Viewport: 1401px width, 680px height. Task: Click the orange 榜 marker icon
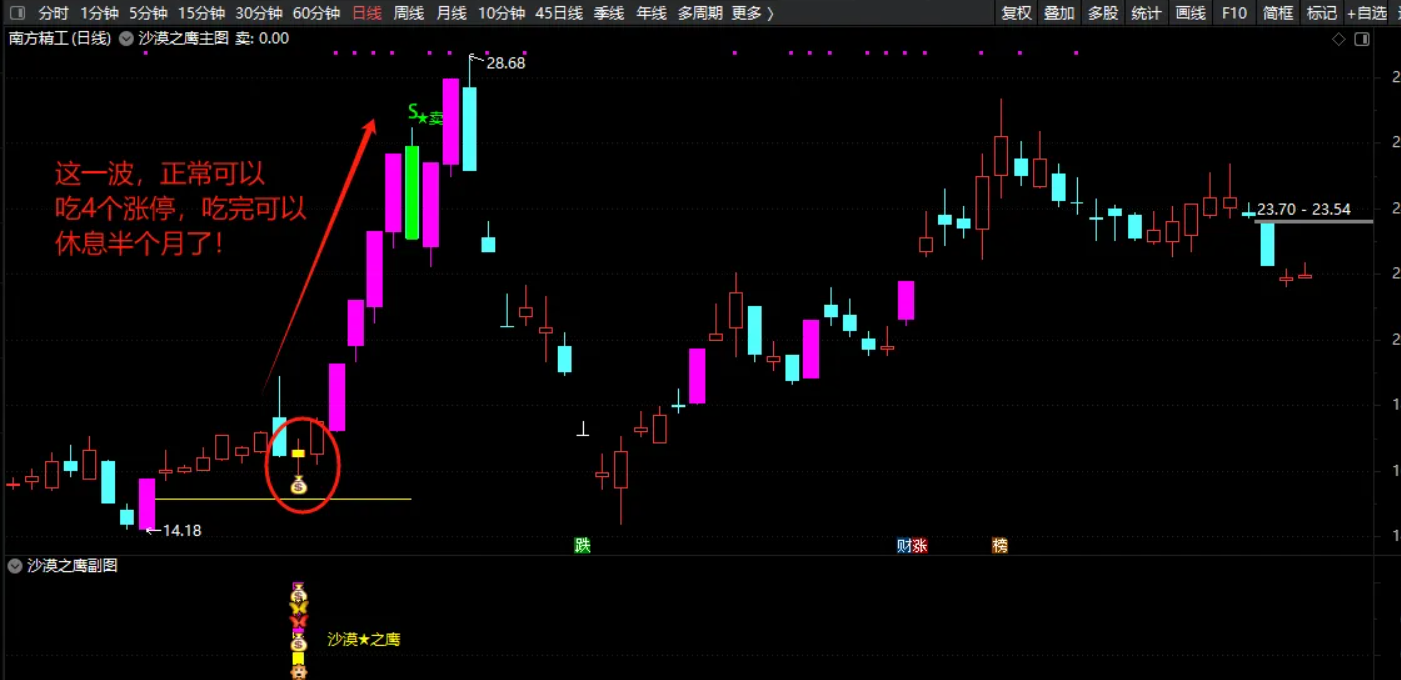click(1000, 545)
